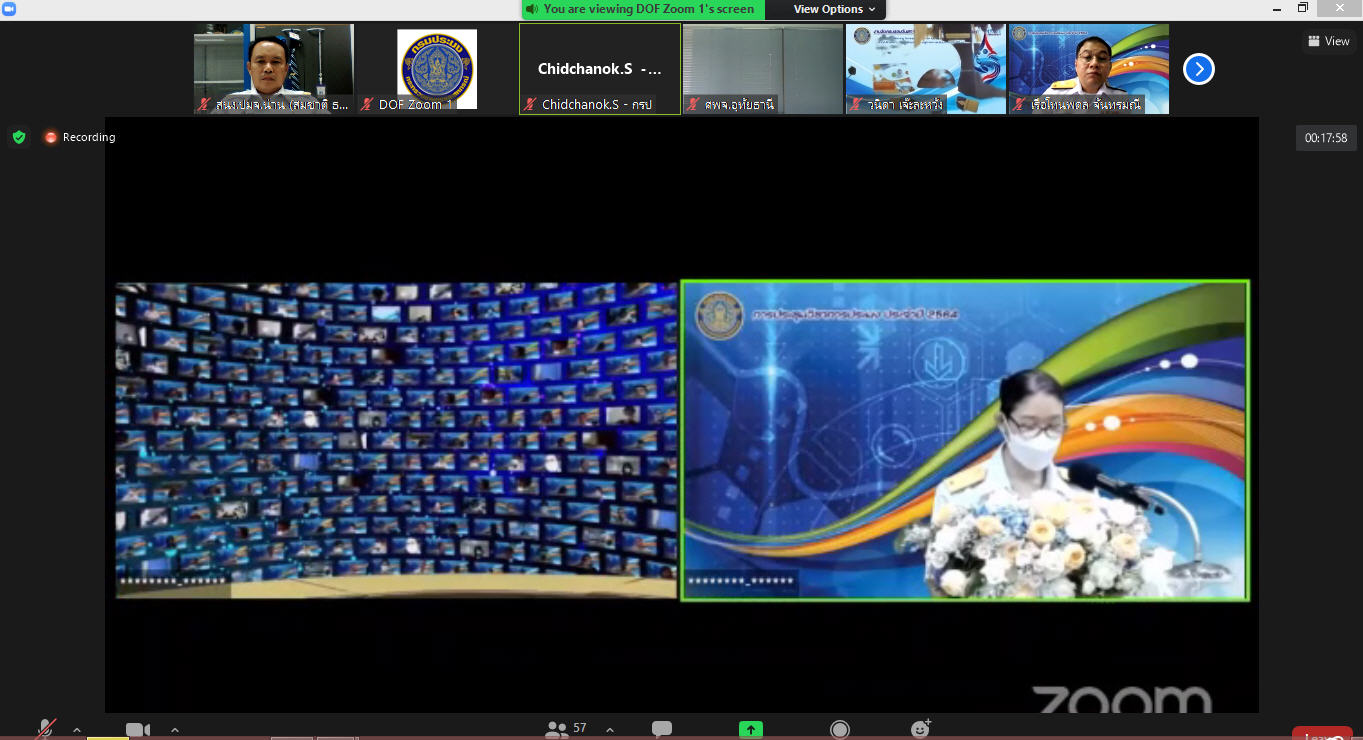Image resolution: width=1363 pixels, height=740 pixels.
Task: Unmute the microphone in the bottom toolbar
Action: tap(45, 730)
